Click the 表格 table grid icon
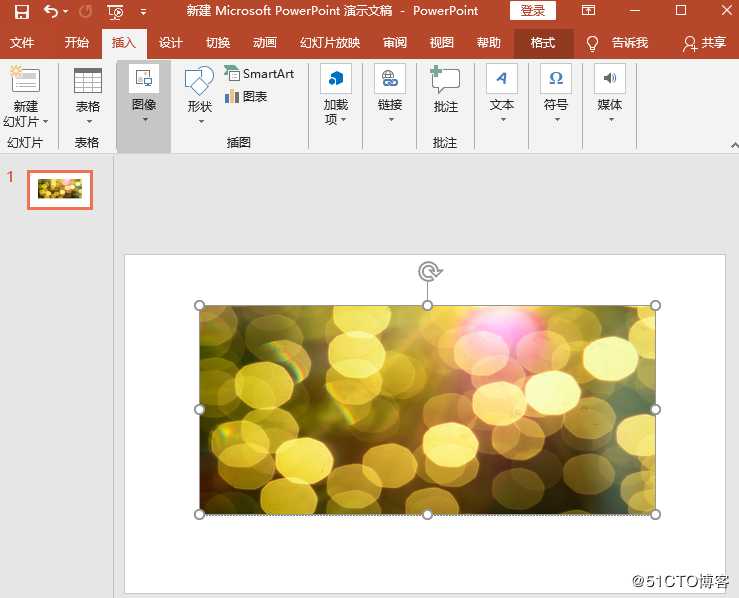Screen dimensions: 739x598 pyautogui.click(x=88, y=81)
